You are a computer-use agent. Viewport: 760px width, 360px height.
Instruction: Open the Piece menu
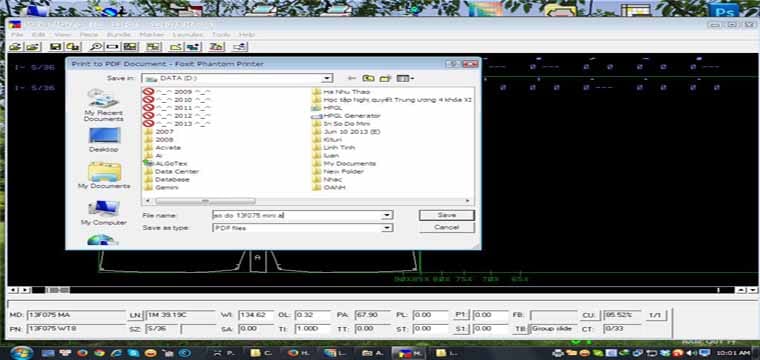pos(89,34)
